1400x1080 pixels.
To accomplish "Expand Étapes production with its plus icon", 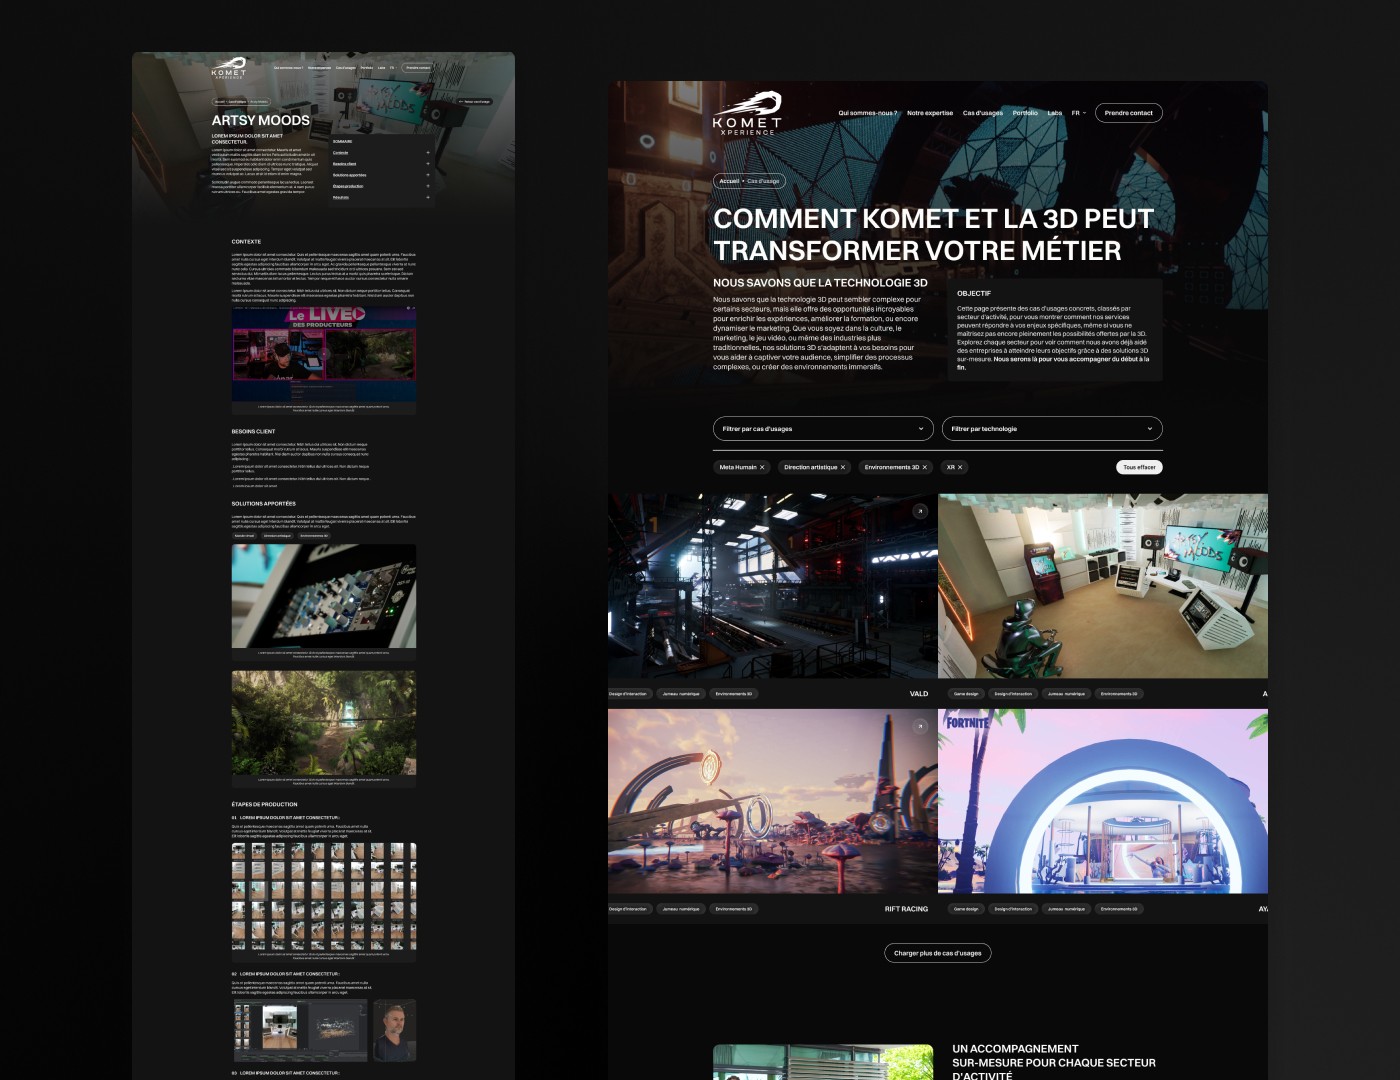I will (428, 186).
